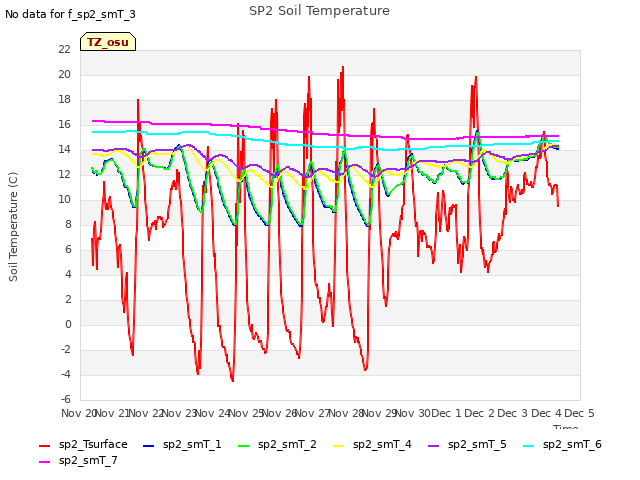Viewport: 640px width, 480px height.
Task: Click the Dec 5 x-axis tick label
Action: [579, 413]
